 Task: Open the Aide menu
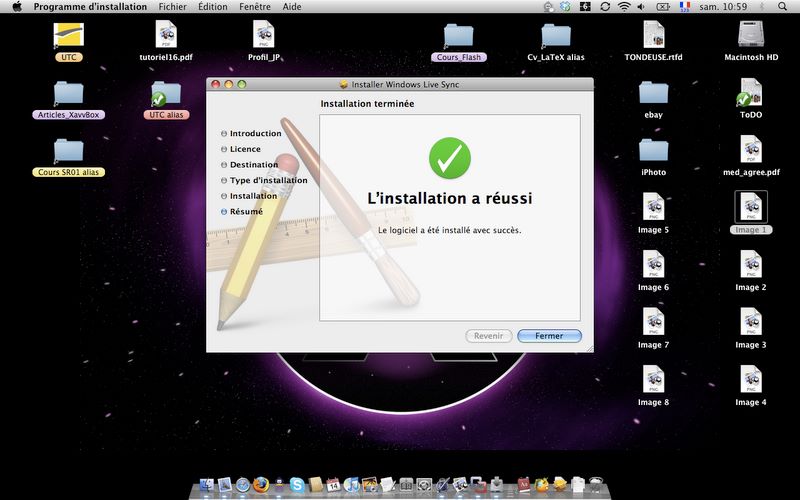tap(292, 7)
